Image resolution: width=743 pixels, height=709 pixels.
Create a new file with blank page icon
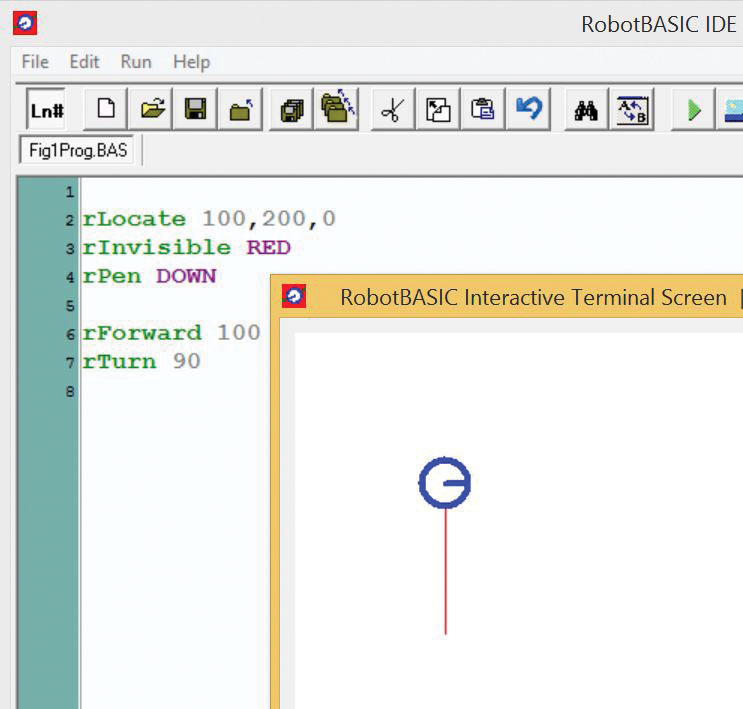[x=106, y=109]
